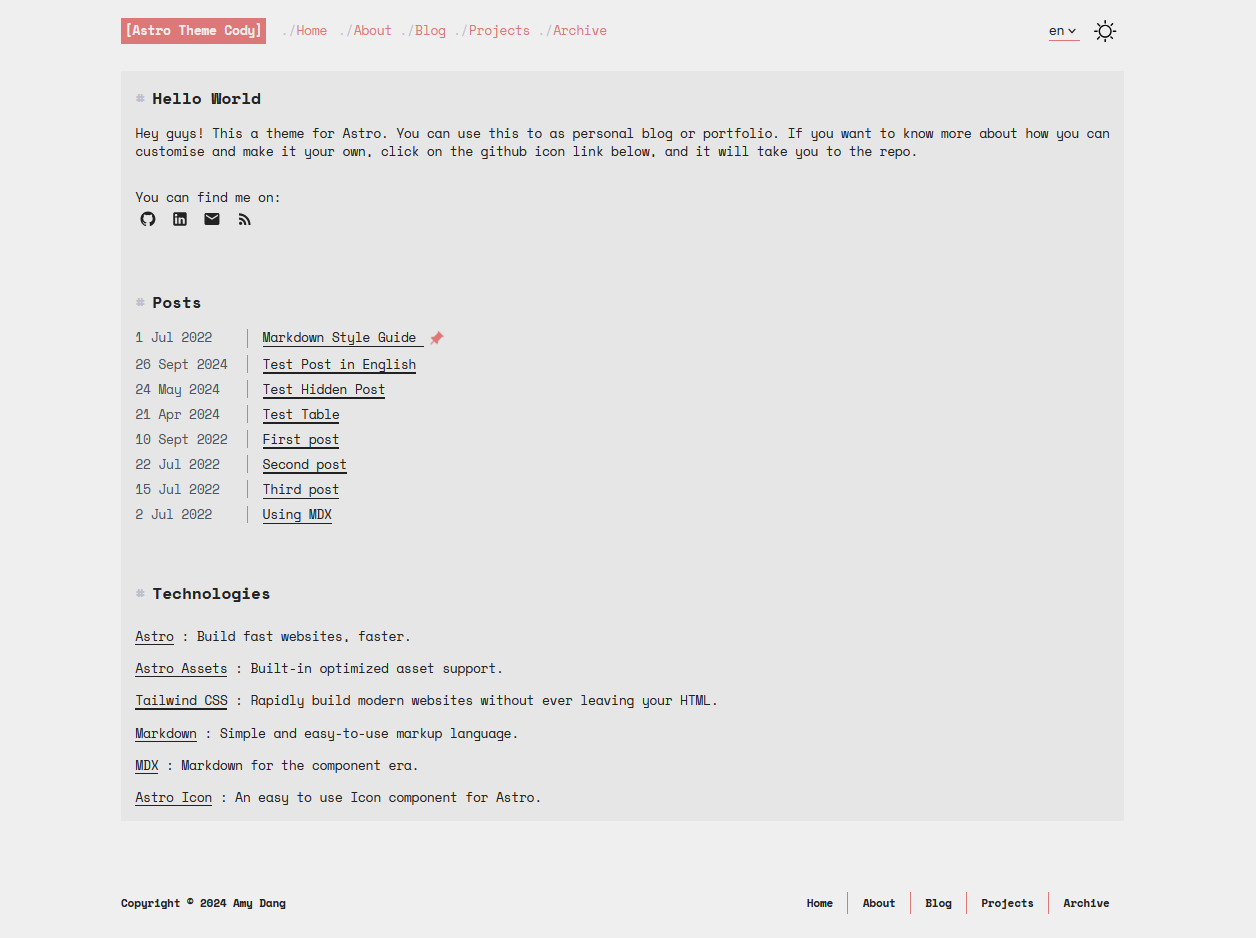The image size is (1256, 938).
Task: Click the red pin icon on pinned post
Action: coord(437,338)
